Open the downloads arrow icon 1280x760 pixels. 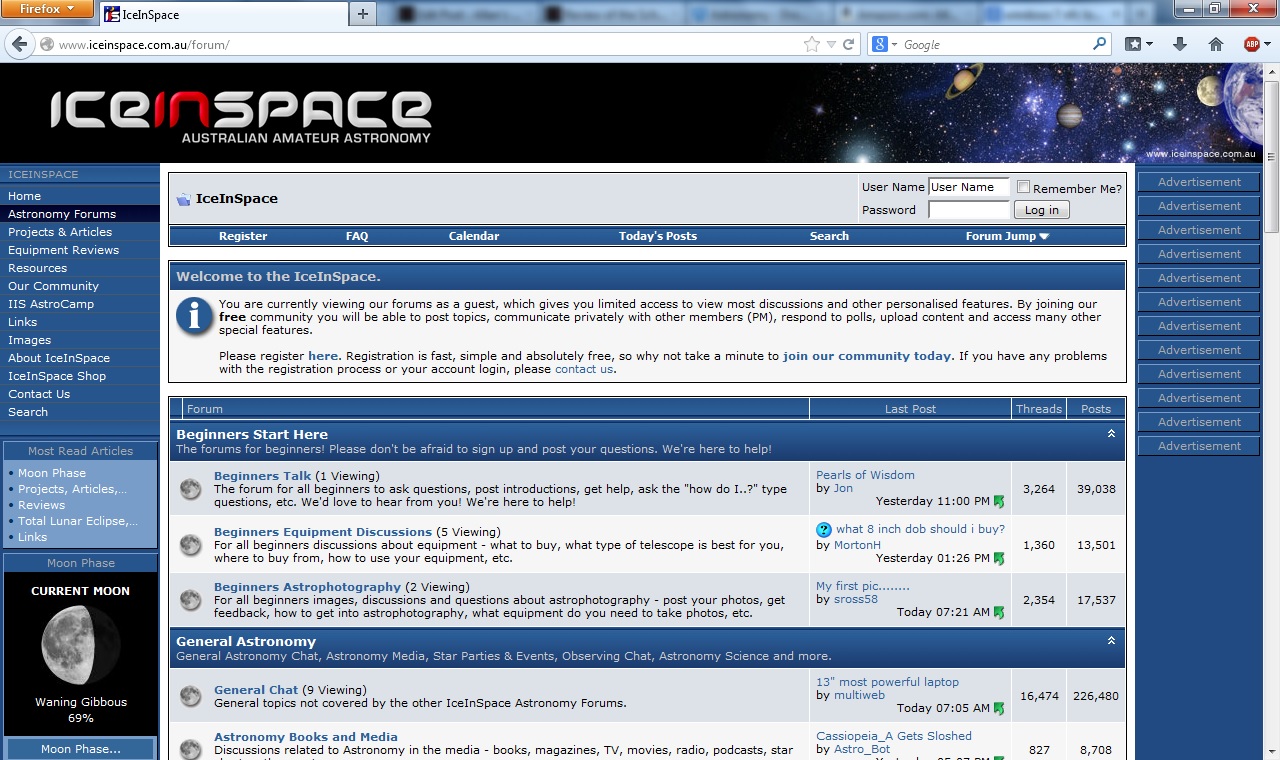(1180, 44)
